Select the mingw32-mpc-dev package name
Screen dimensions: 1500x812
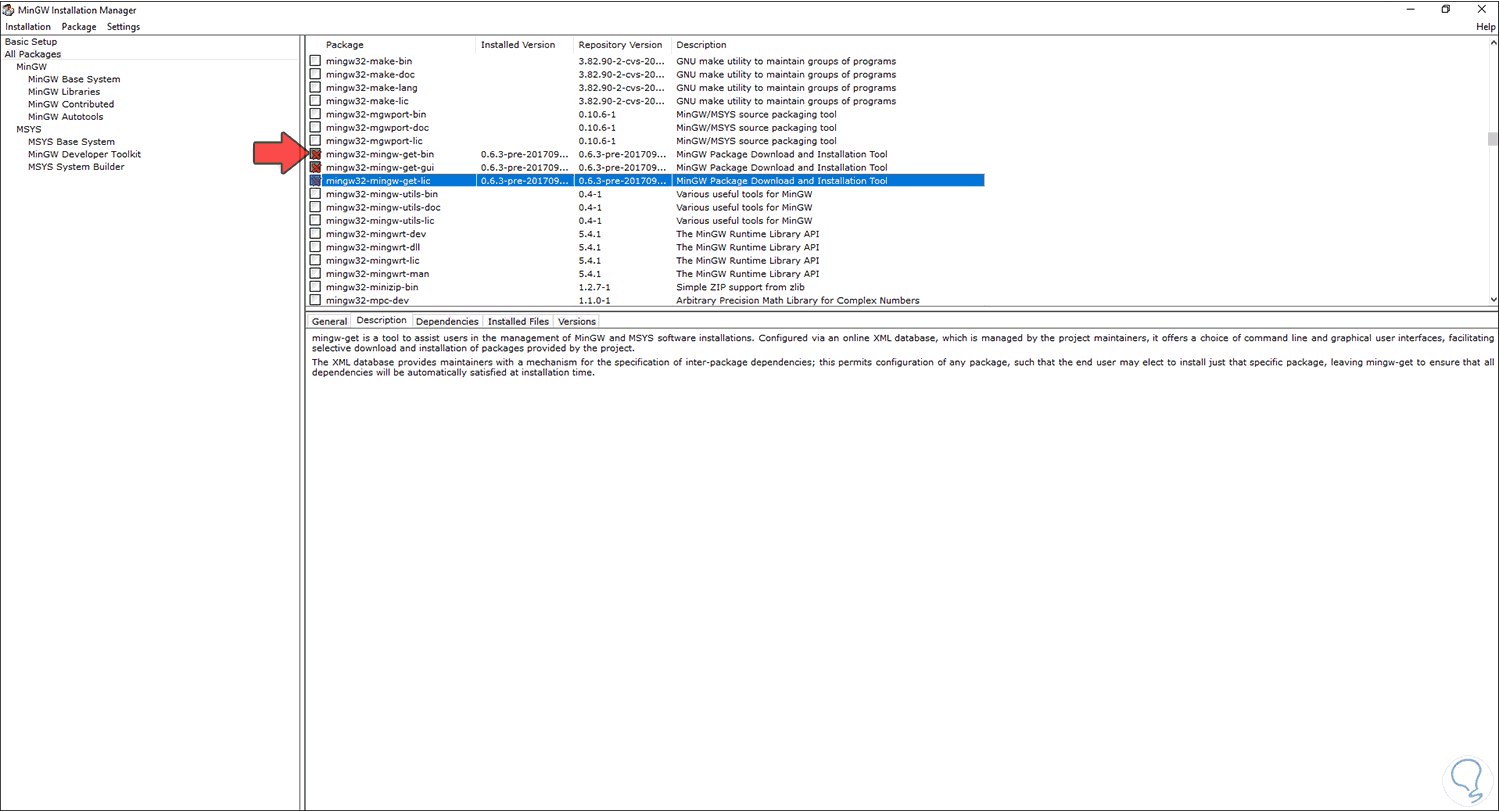pos(367,300)
